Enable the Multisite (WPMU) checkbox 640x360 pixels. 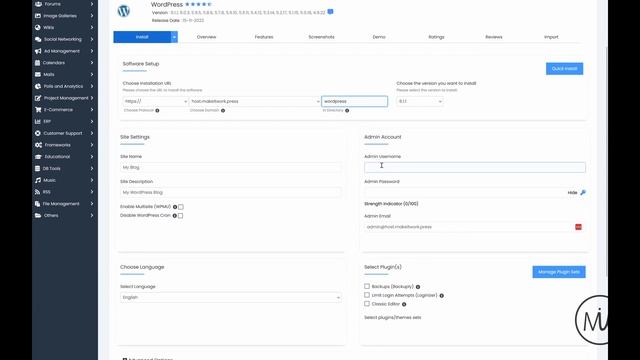[x=181, y=207]
